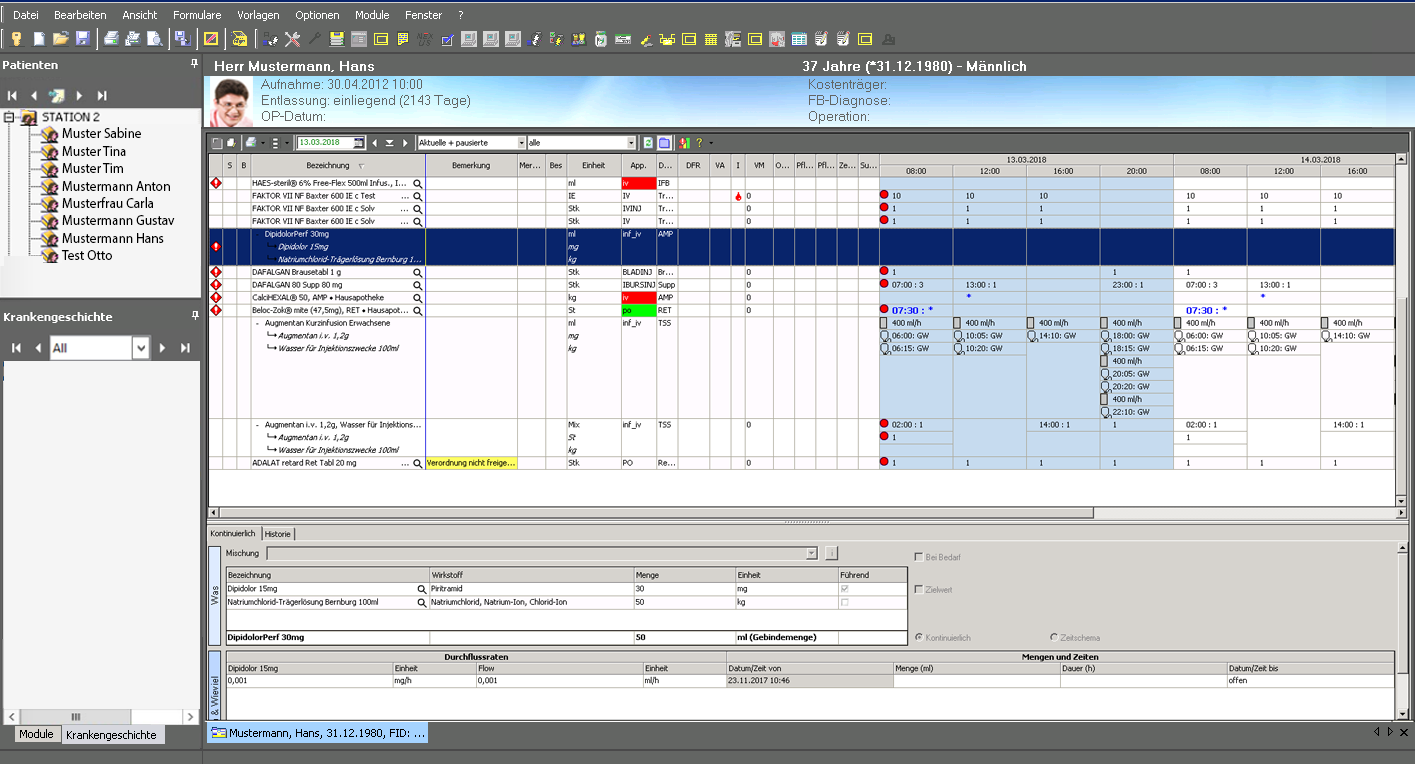Click next arrow in Krankengeschichte panel
Image resolution: width=1415 pixels, height=764 pixels.
point(165,347)
